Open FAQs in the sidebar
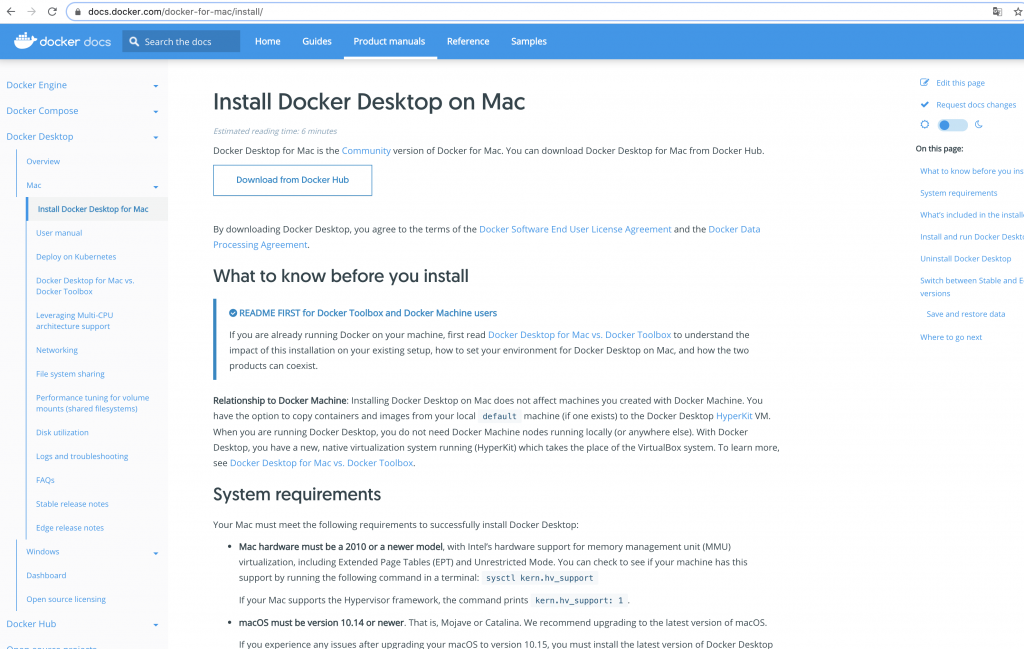 [45, 480]
